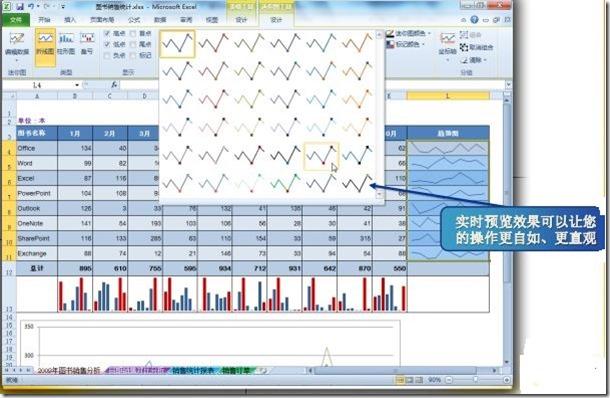Enable the 标记 markers checkbox

point(133,56)
